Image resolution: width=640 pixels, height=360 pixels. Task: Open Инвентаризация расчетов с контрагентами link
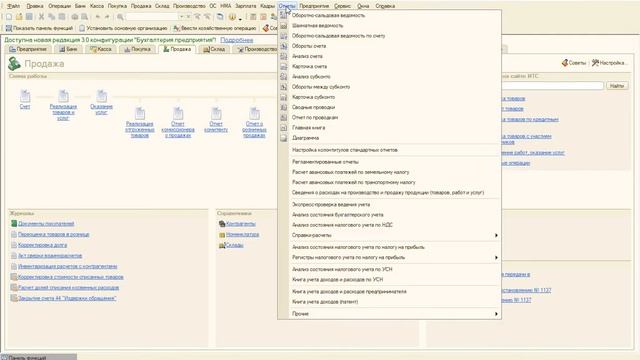pos(67,266)
